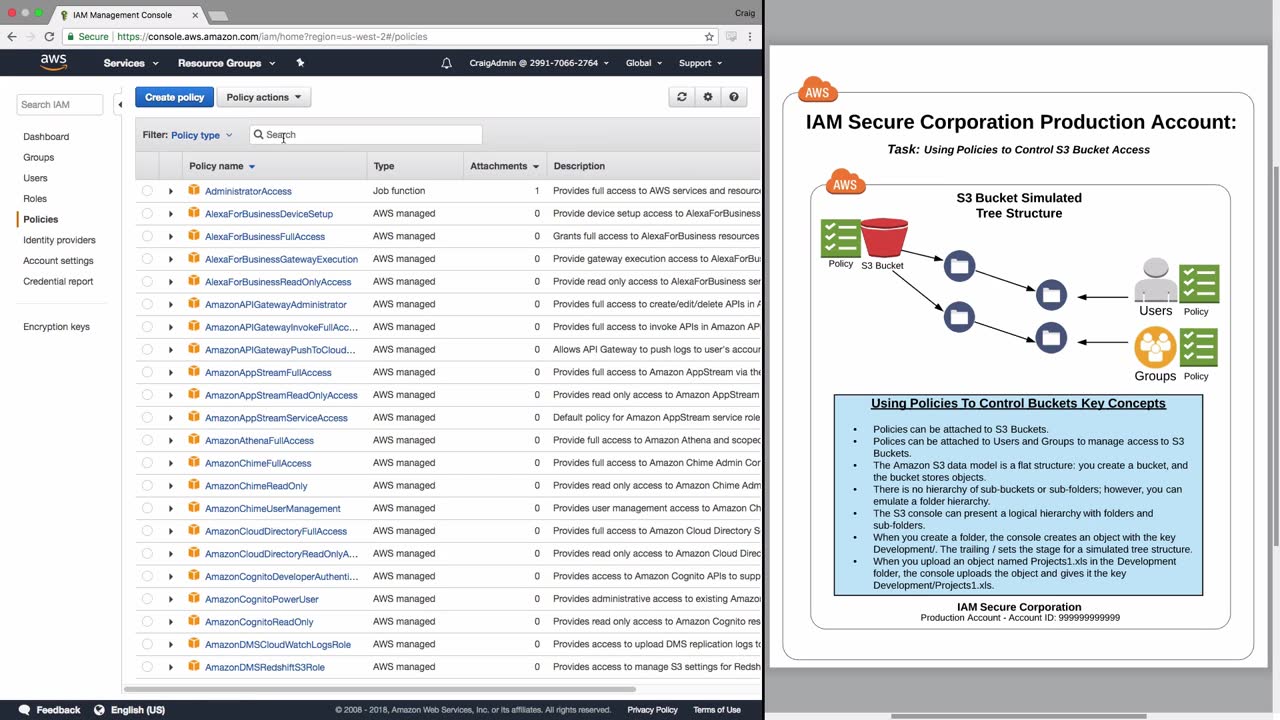Open Credential report in the sidebar
1280x720 pixels.
[58, 282]
